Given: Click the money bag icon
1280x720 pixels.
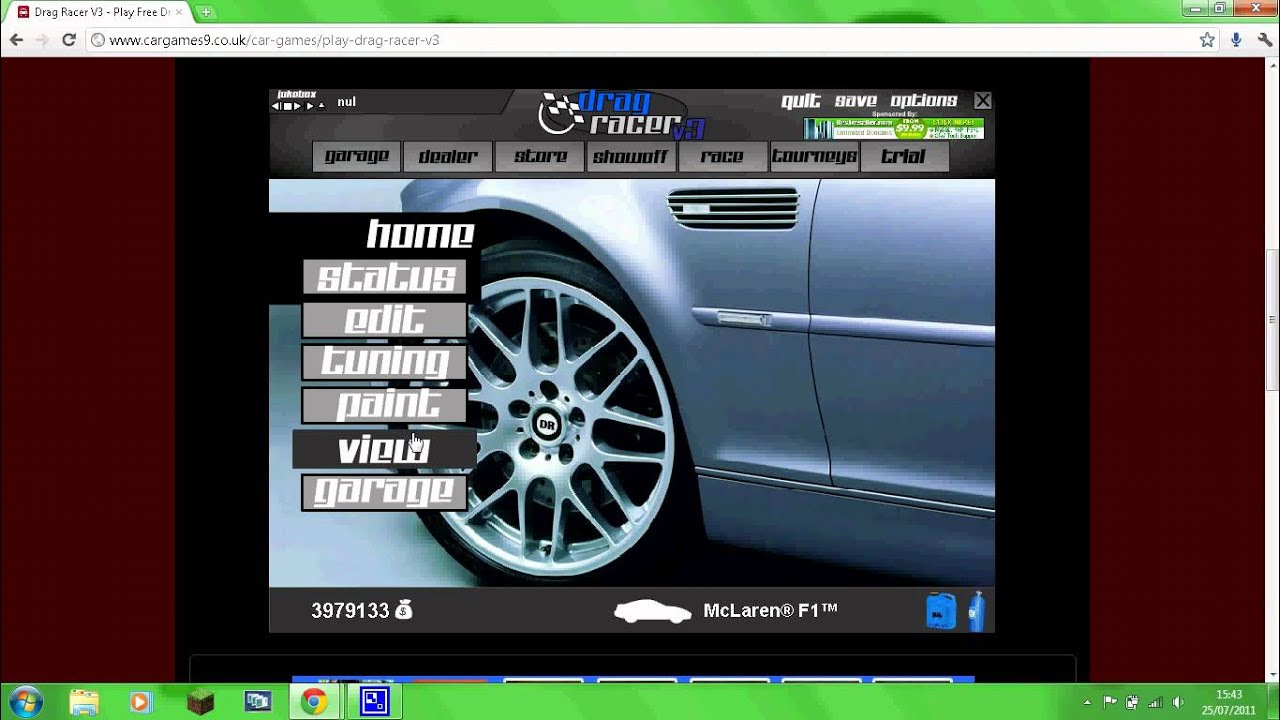Looking at the screenshot, I should (x=403, y=610).
